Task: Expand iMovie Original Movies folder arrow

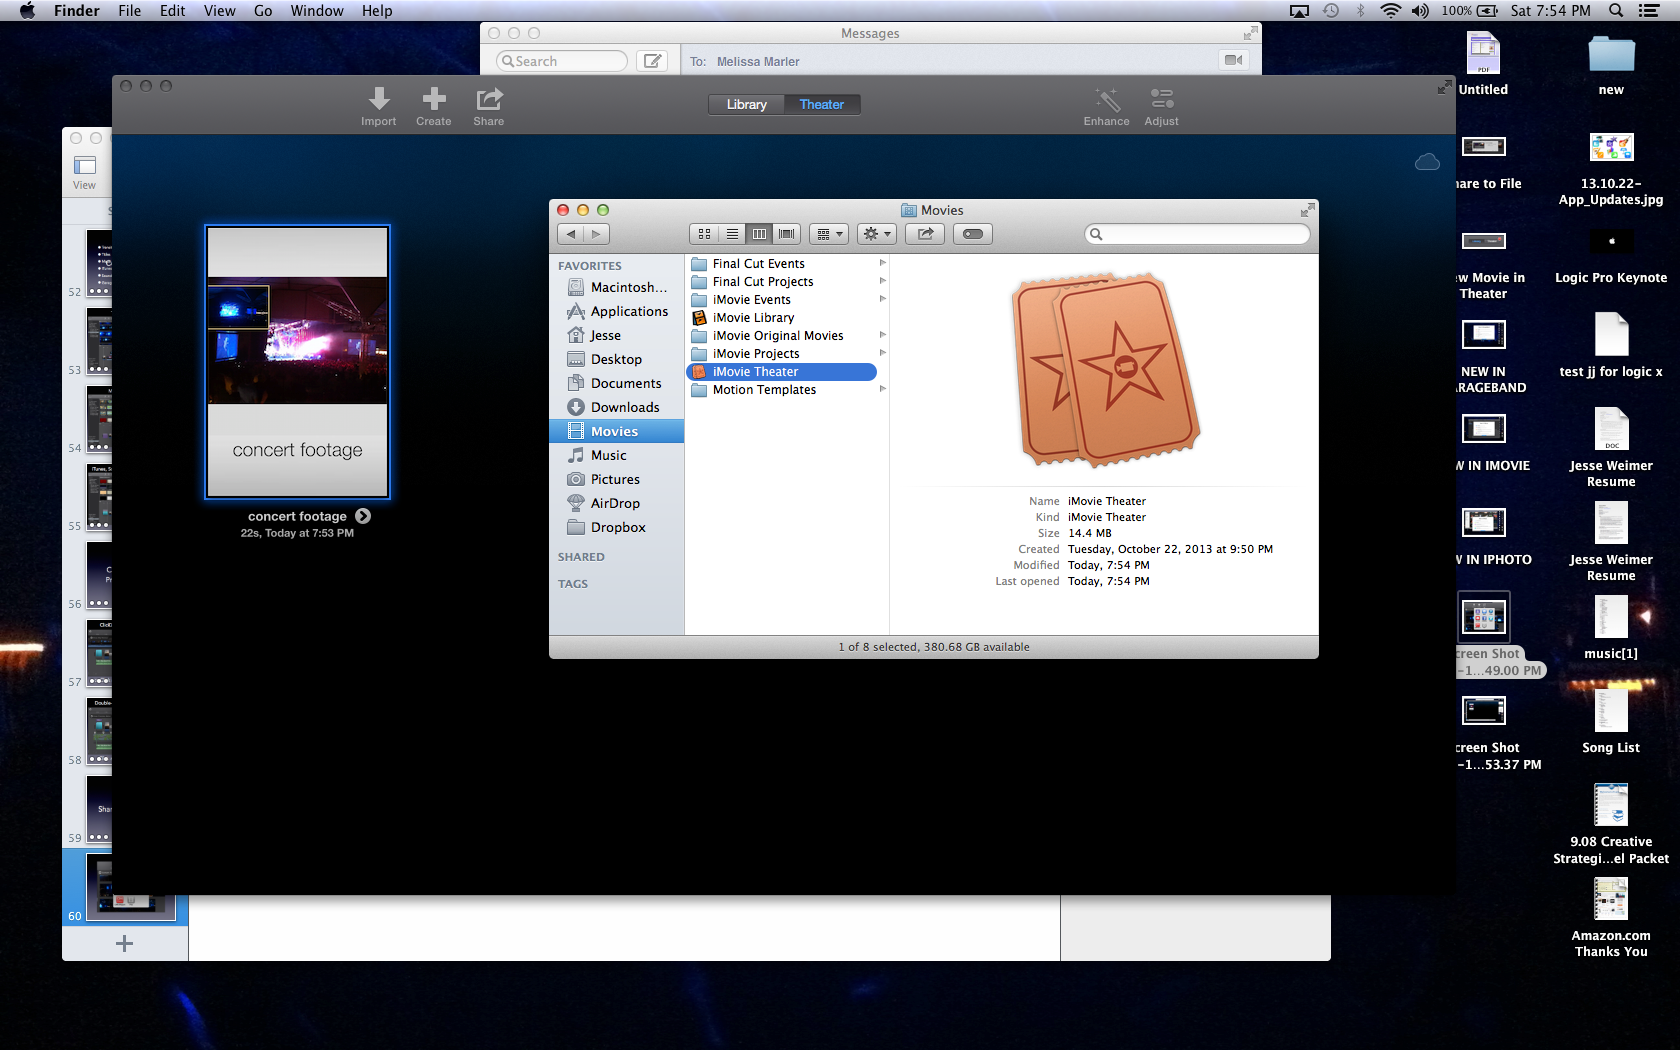Action: [882, 335]
